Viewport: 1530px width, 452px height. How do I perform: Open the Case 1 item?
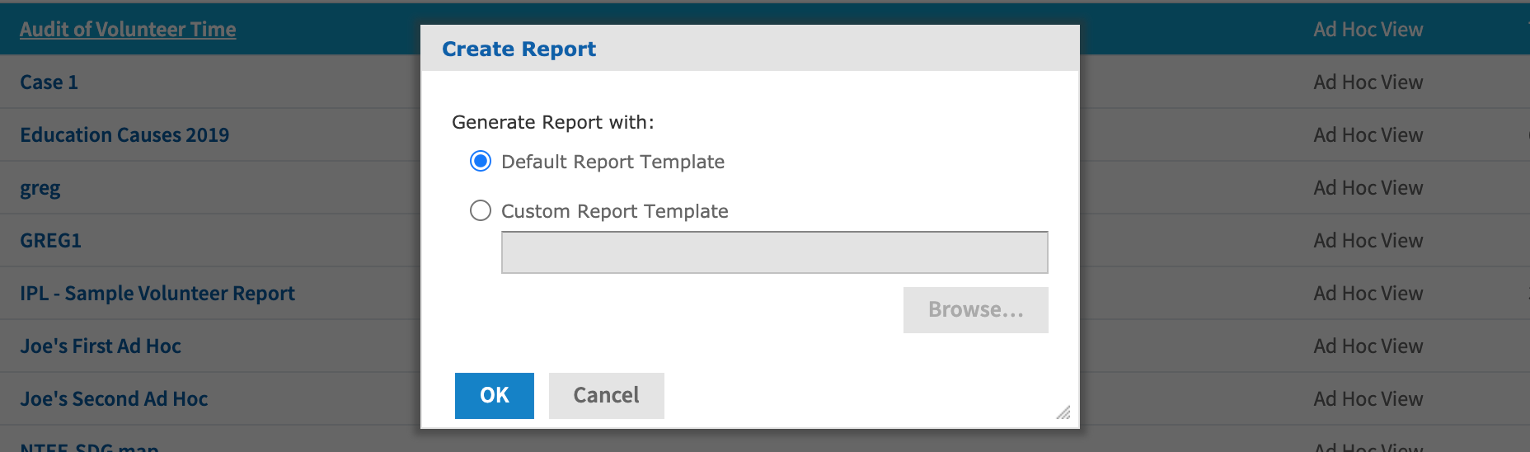point(49,82)
